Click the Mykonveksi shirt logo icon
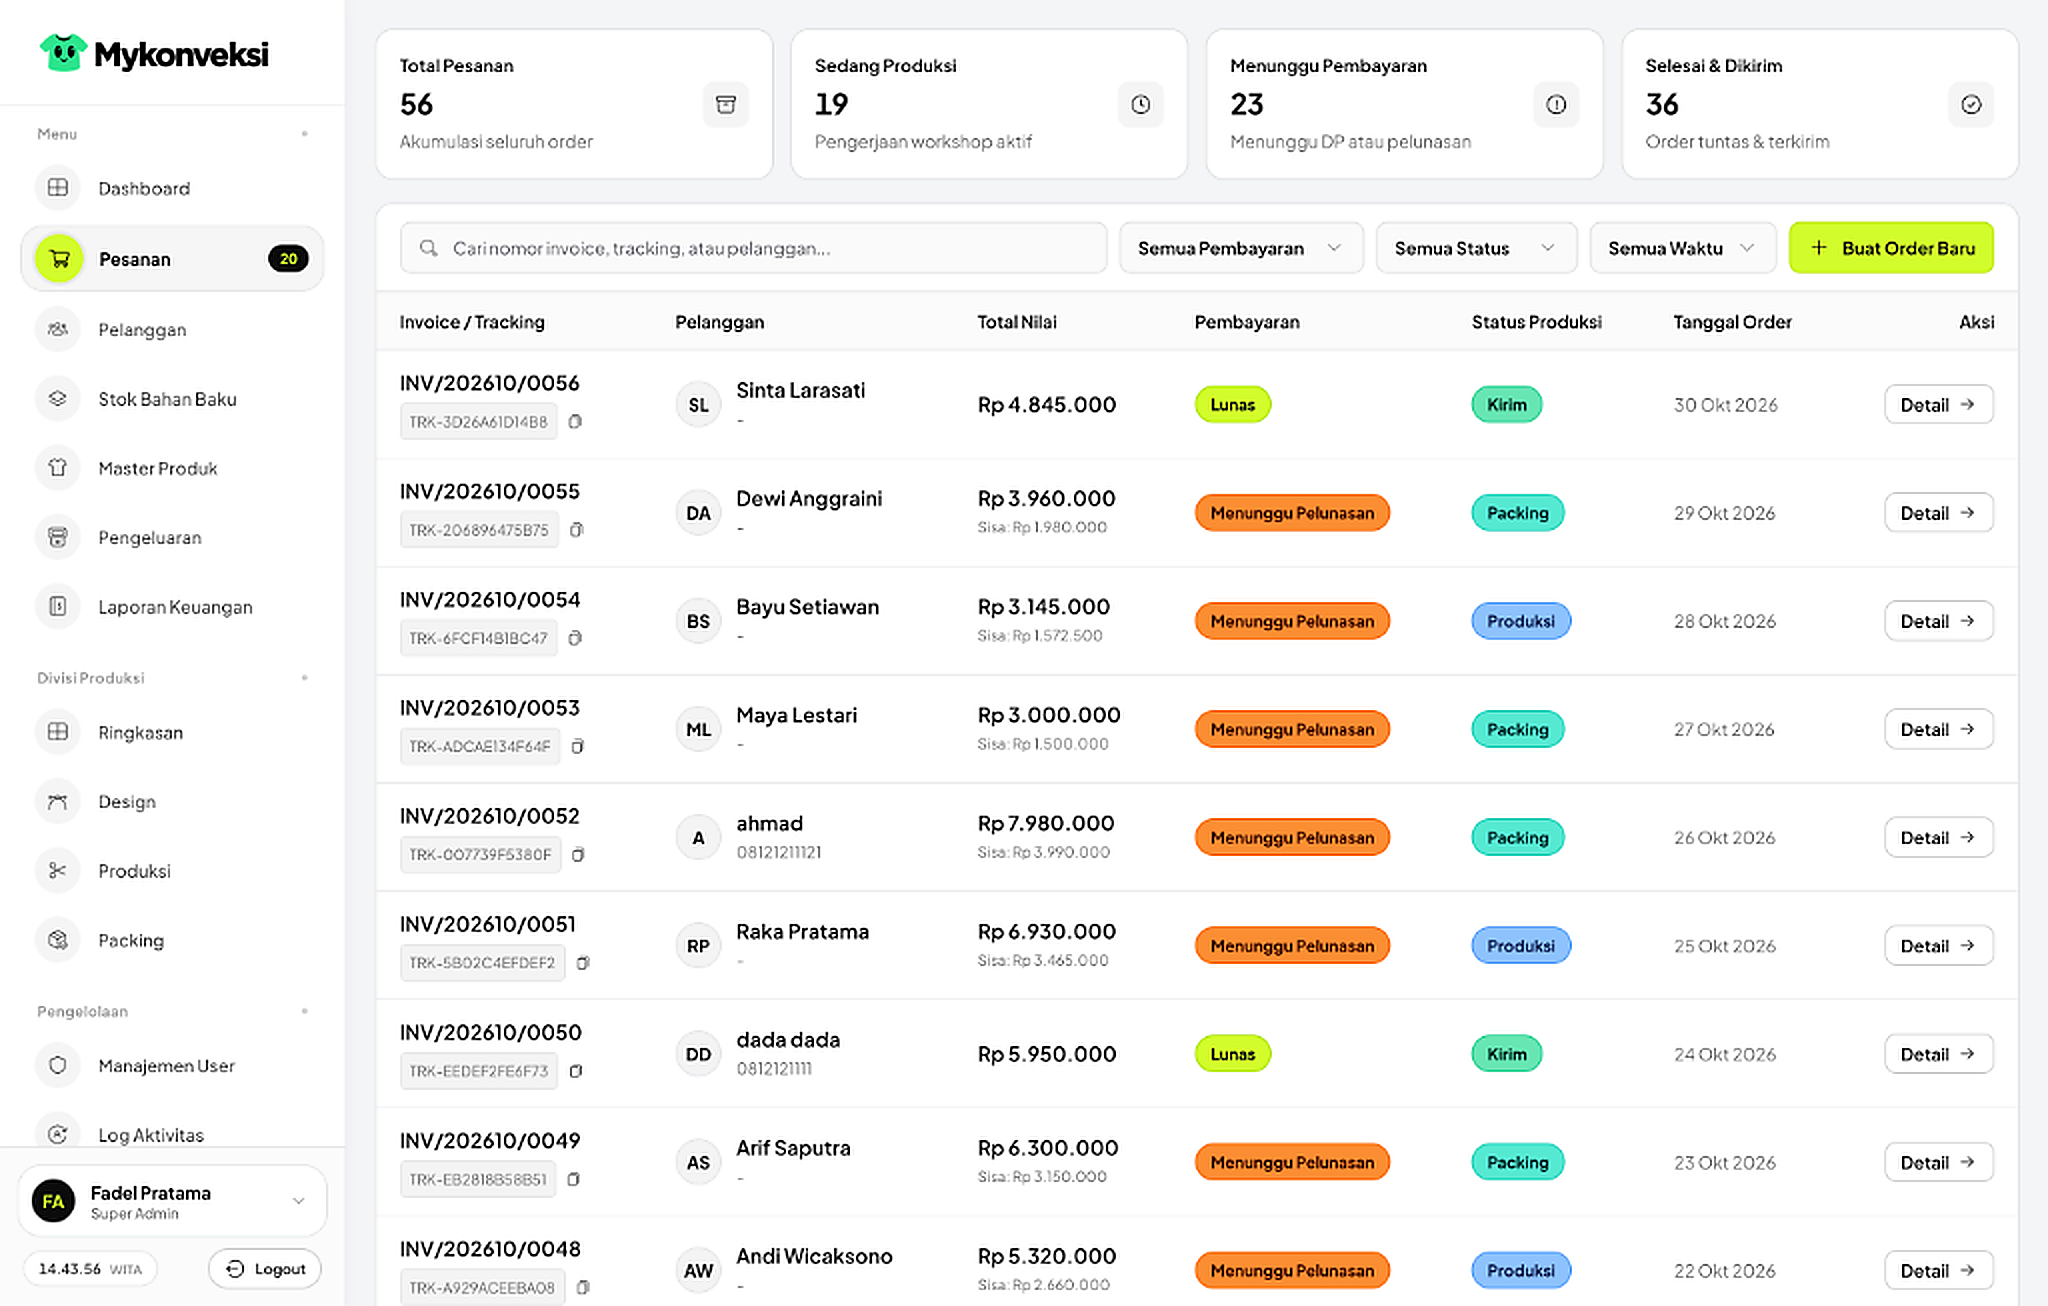Screen dimensions: 2048x1306 coord(63,52)
